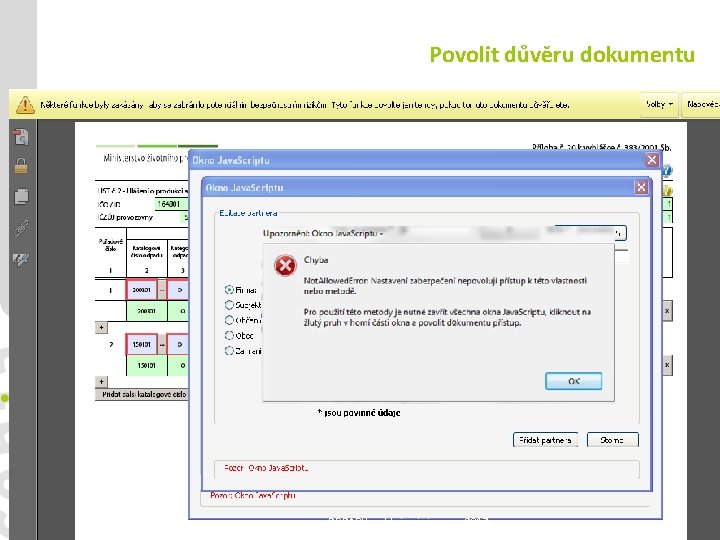720x540 pixels.
Task: Click the yellow warning message text bar
Action: click(x=304, y=105)
